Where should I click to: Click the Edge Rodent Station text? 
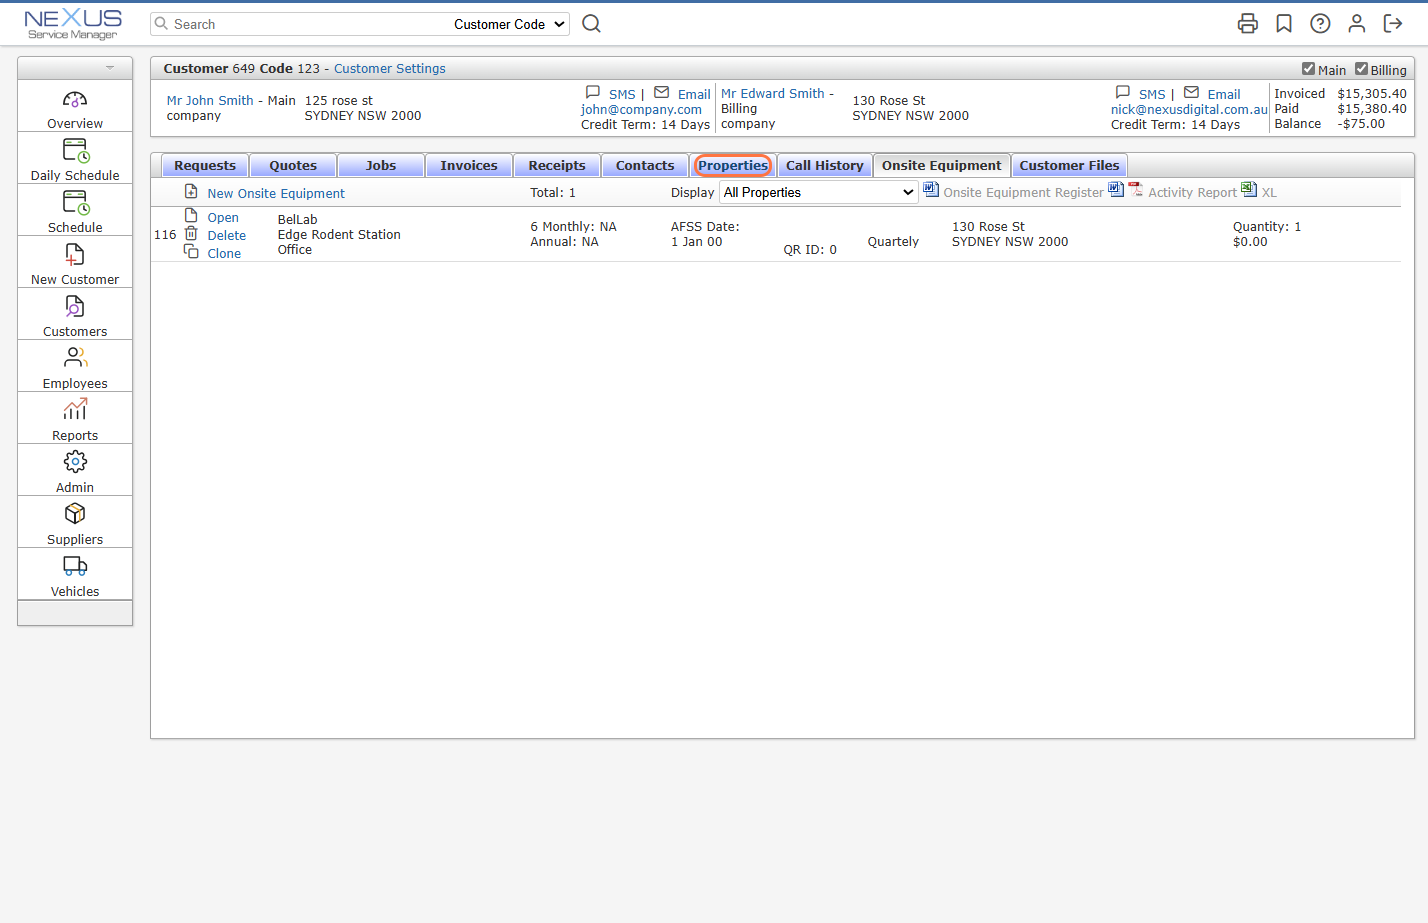tap(339, 235)
